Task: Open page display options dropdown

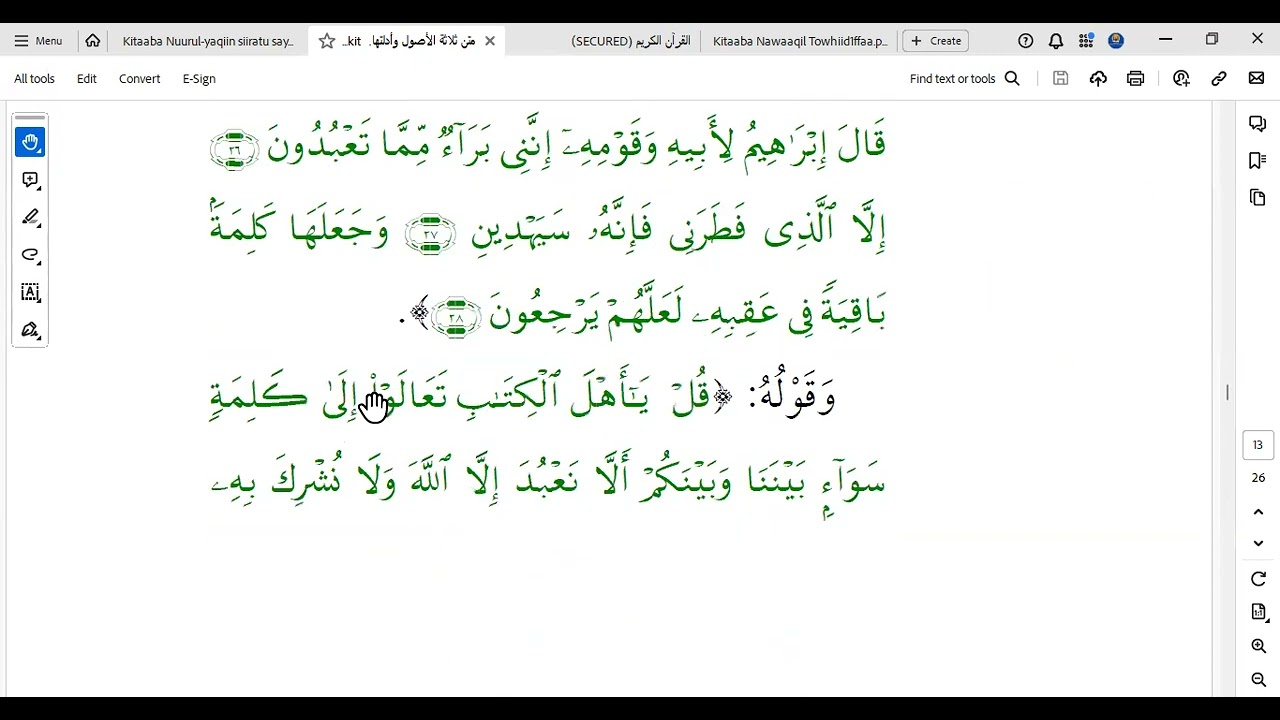Action: pos(1258,612)
